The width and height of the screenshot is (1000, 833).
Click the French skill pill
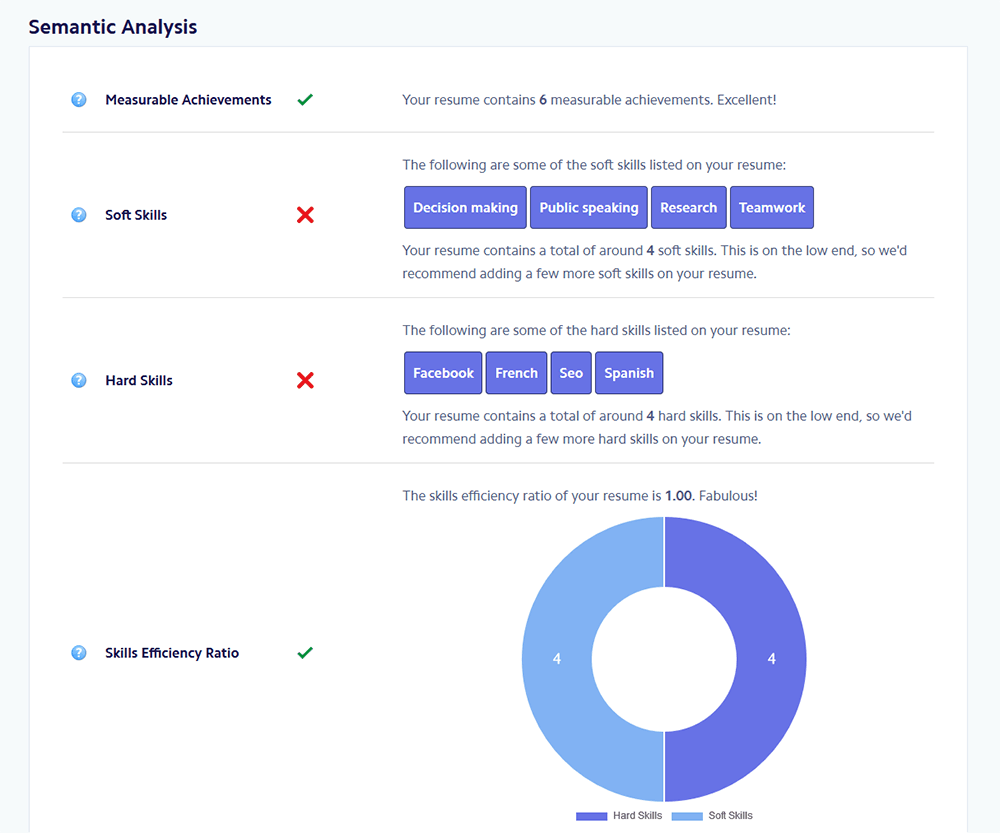[x=516, y=372]
